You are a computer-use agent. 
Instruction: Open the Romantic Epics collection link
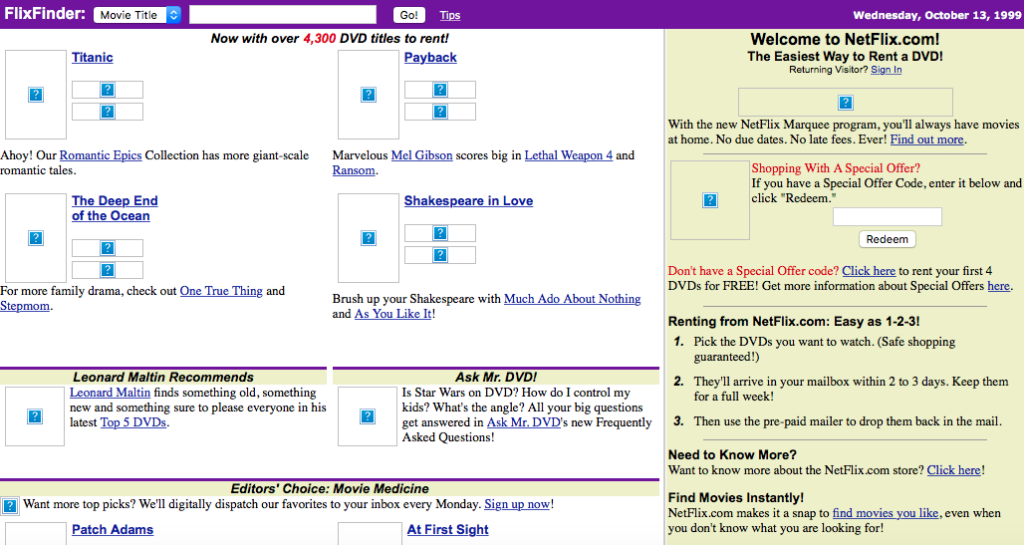101,155
